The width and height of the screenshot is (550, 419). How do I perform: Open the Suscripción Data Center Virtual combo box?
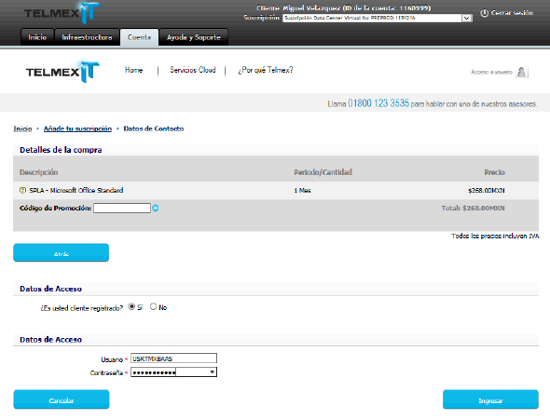pos(377,18)
